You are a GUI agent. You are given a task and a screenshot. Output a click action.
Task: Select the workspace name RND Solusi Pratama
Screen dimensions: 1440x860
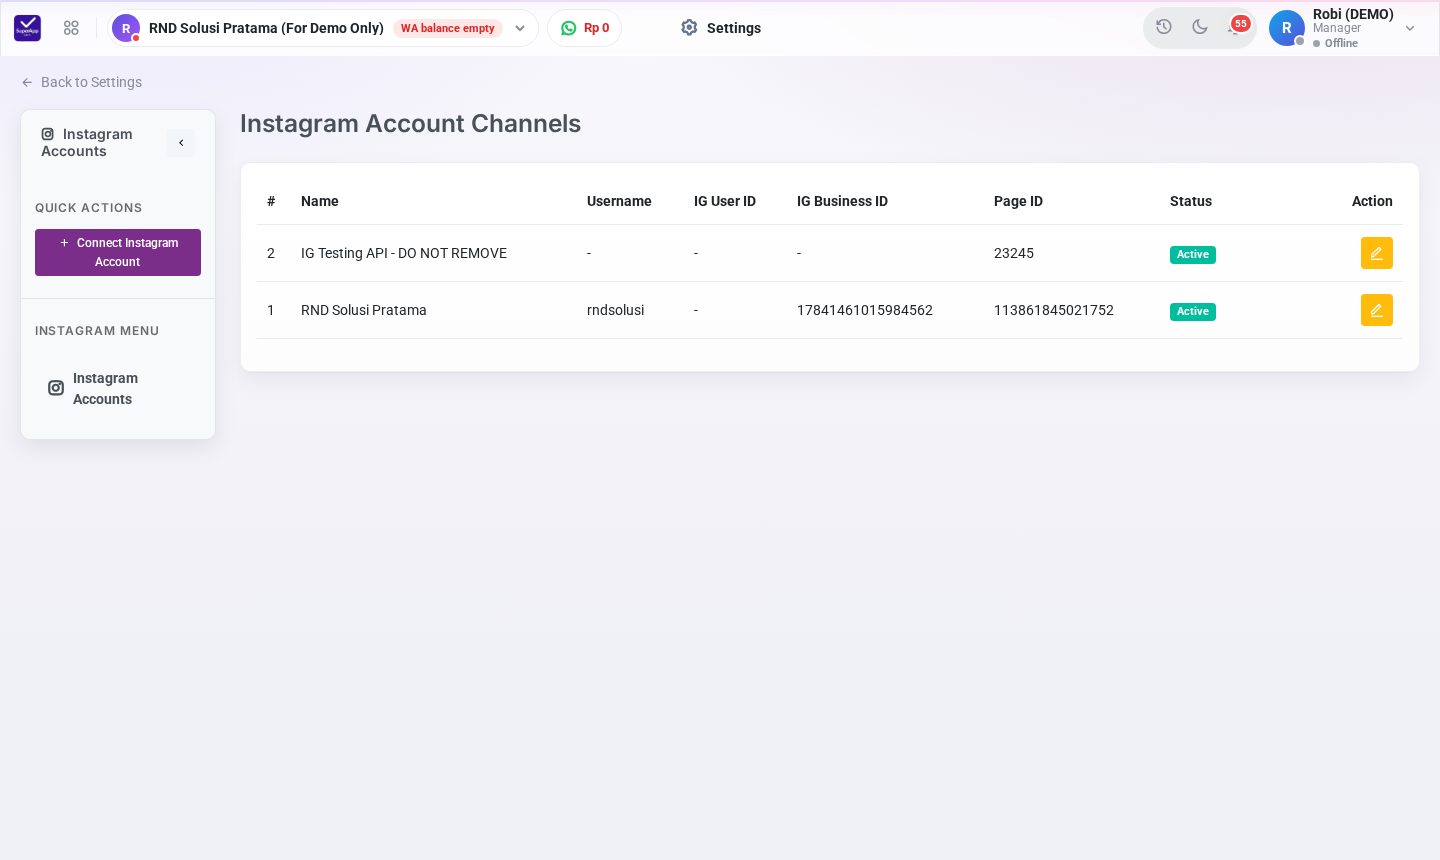[266, 28]
